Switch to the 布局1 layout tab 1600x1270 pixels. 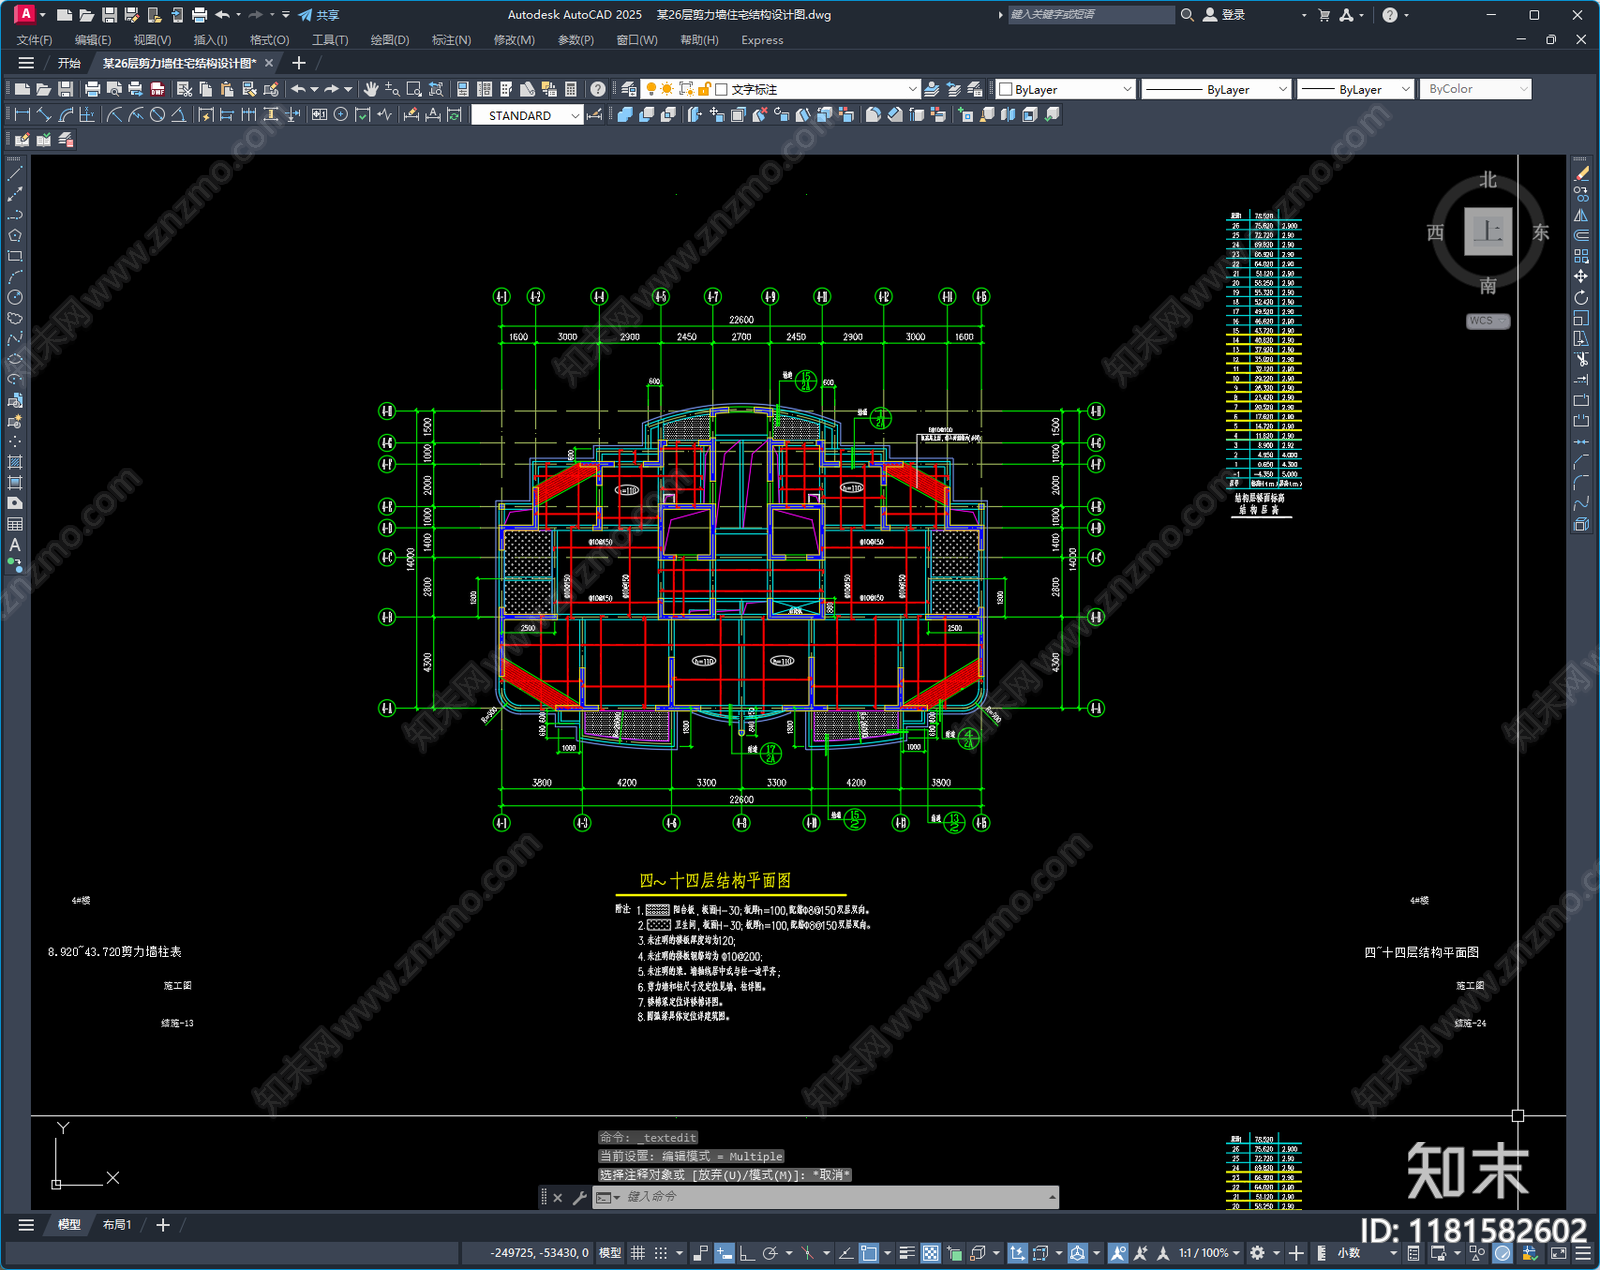(117, 1225)
